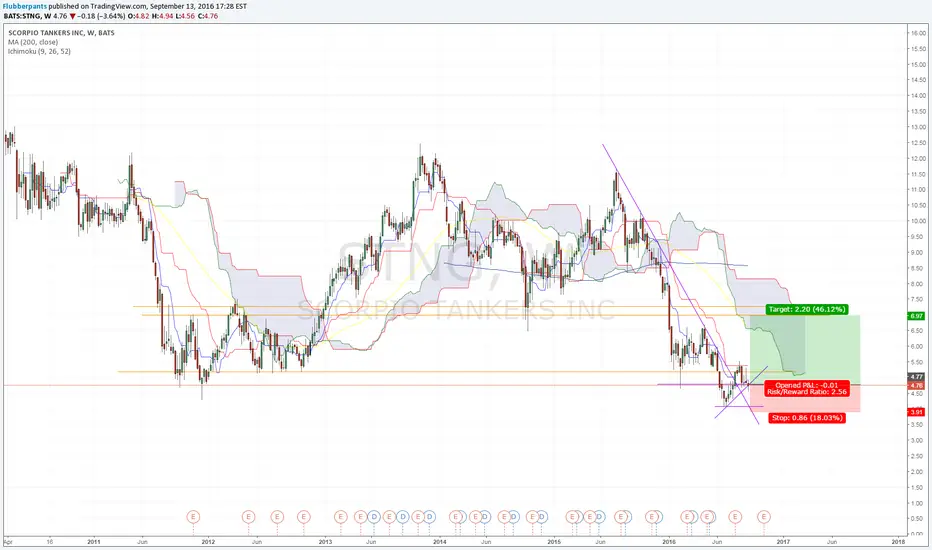Click the 10.00 price scale label
This screenshot has width=932, height=550.
[917, 221]
